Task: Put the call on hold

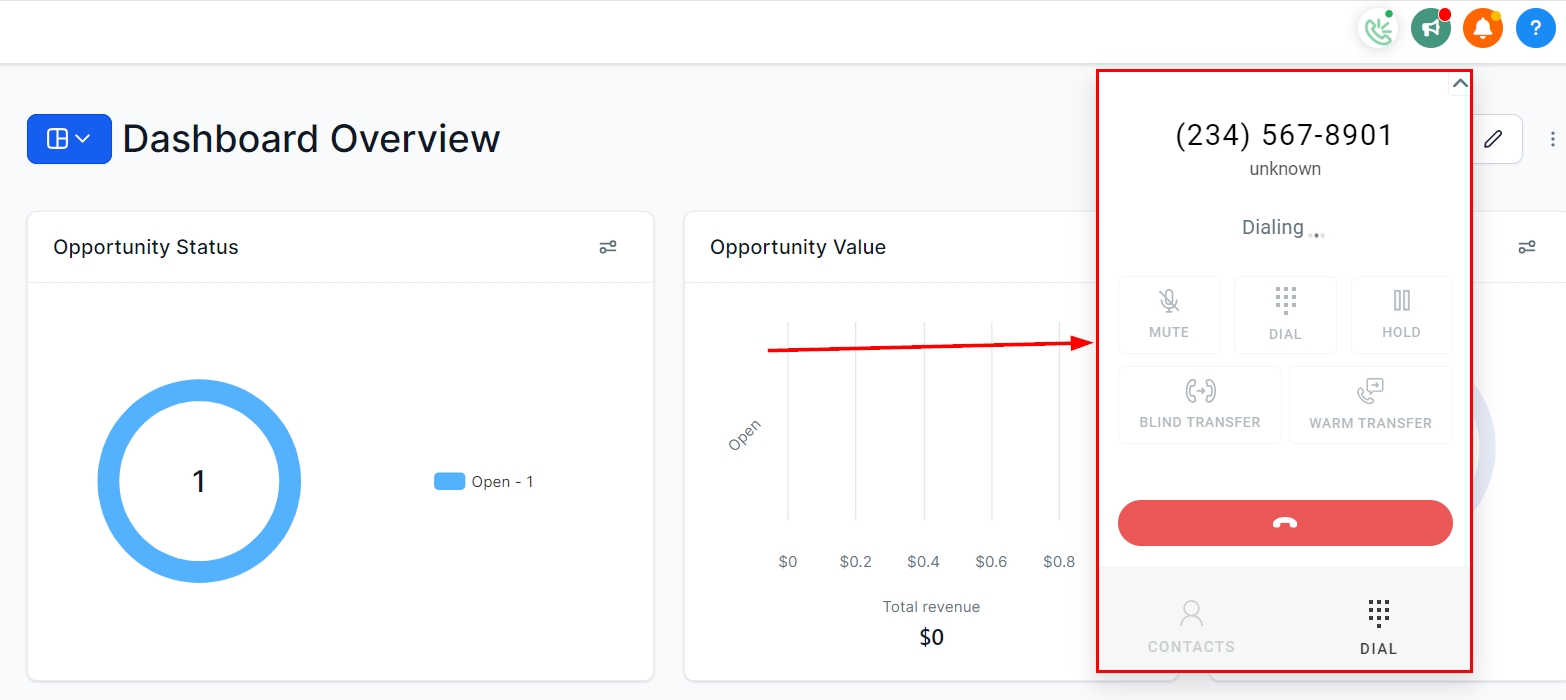Action: click(x=1401, y=314)
